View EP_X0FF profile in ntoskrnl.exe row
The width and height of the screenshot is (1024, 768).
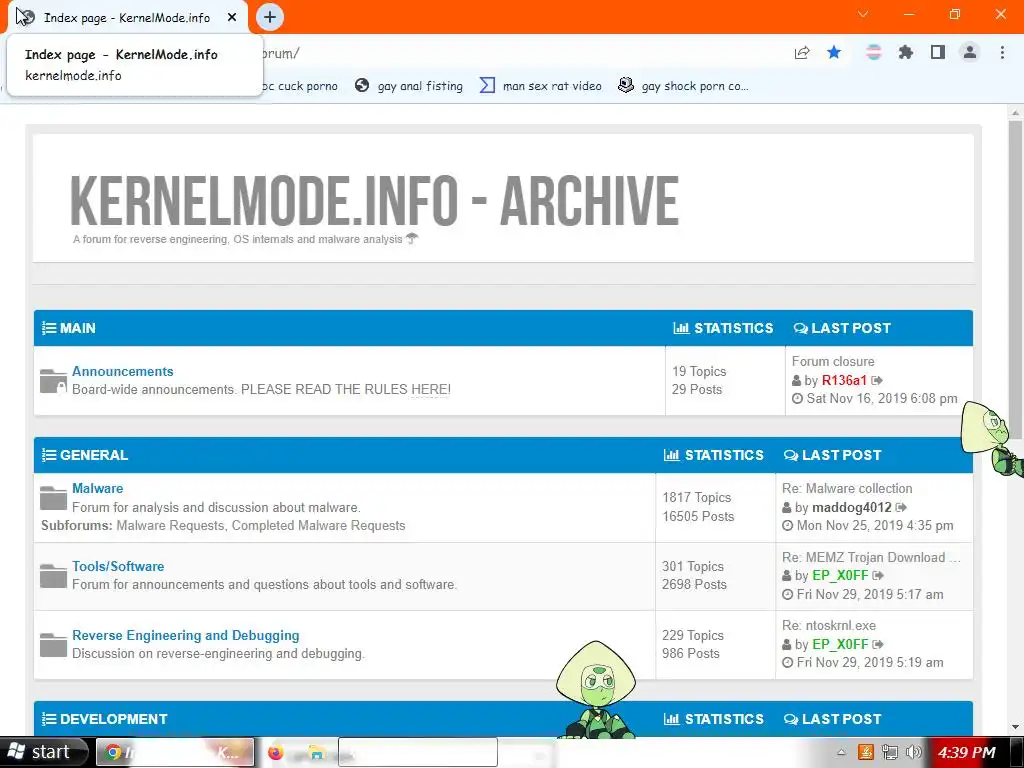coord(840,644)
